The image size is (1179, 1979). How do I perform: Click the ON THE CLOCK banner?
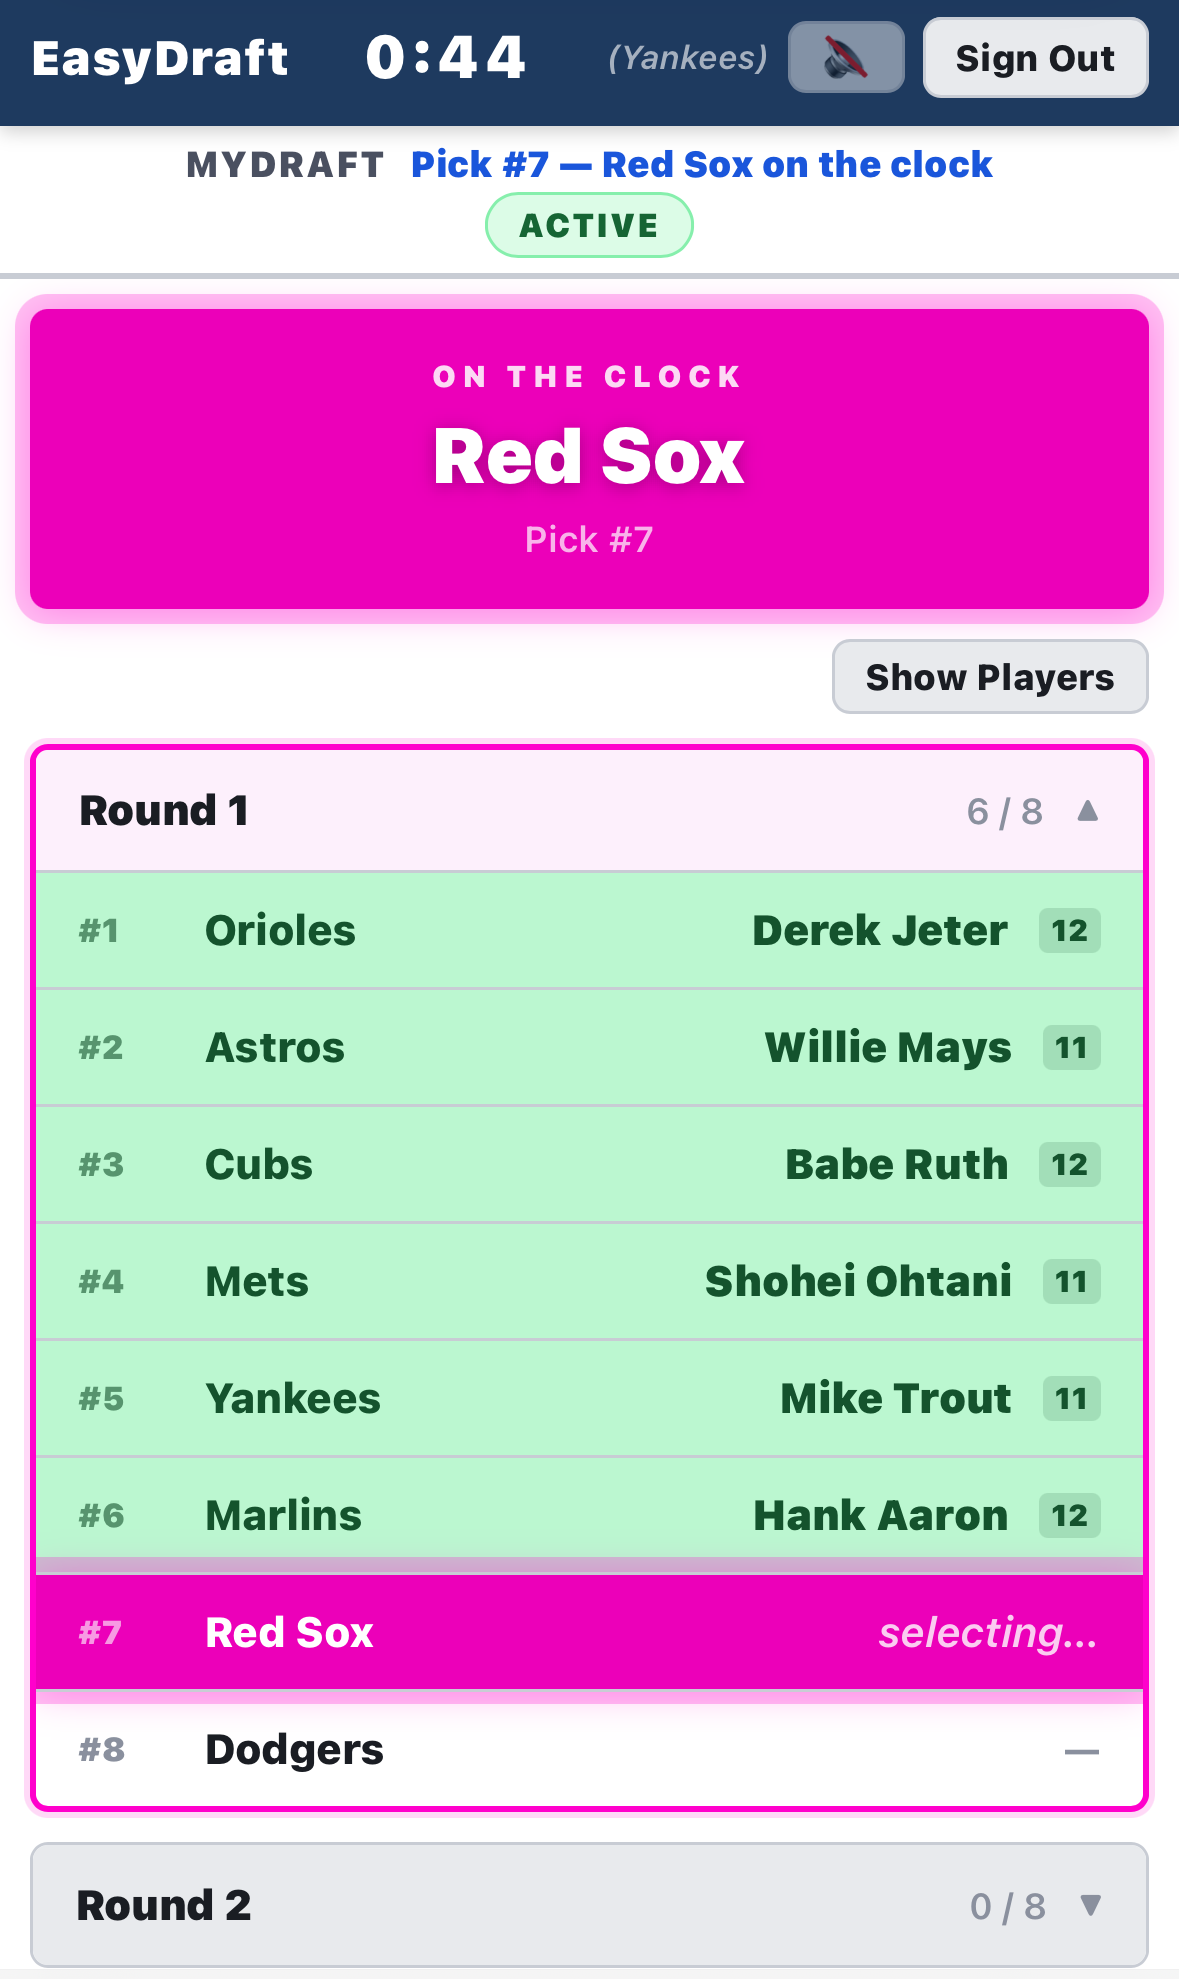pos(588,455)
